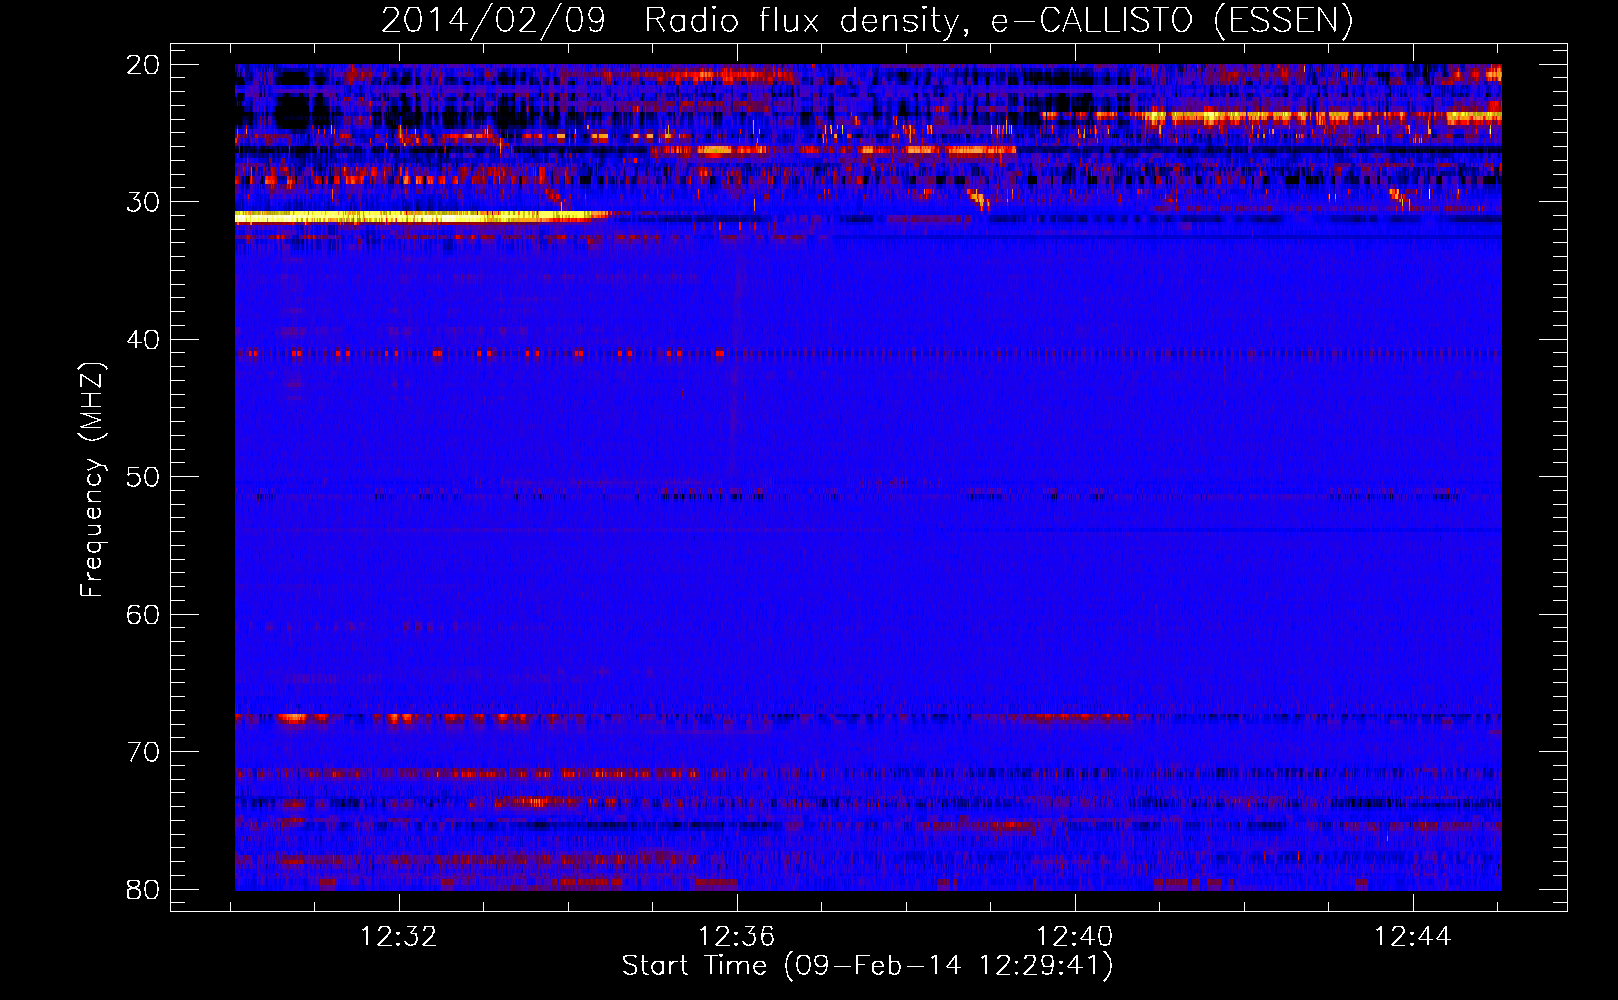Click the bright yellow emission band near 31 MHz
The image size is (1618, 1000).
422,216
